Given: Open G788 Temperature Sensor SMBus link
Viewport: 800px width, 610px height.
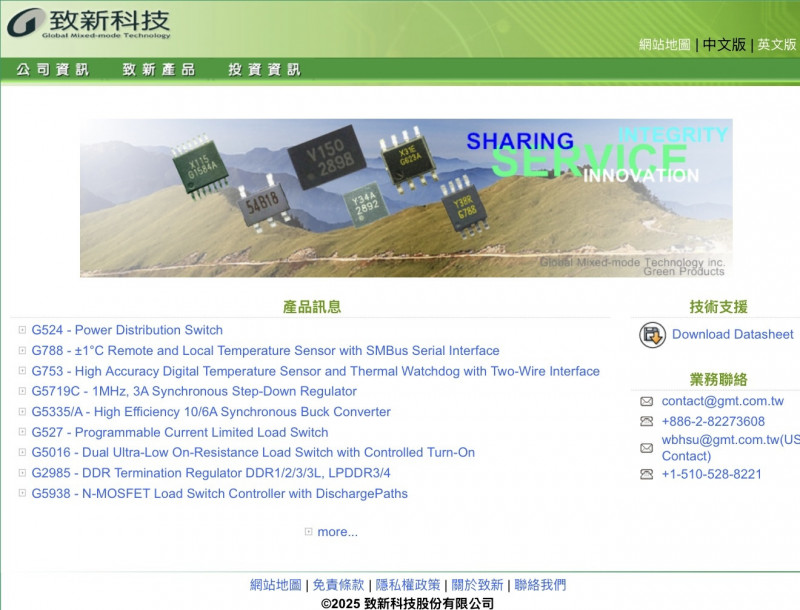Looking at the screenshot, I should (265, 350).
